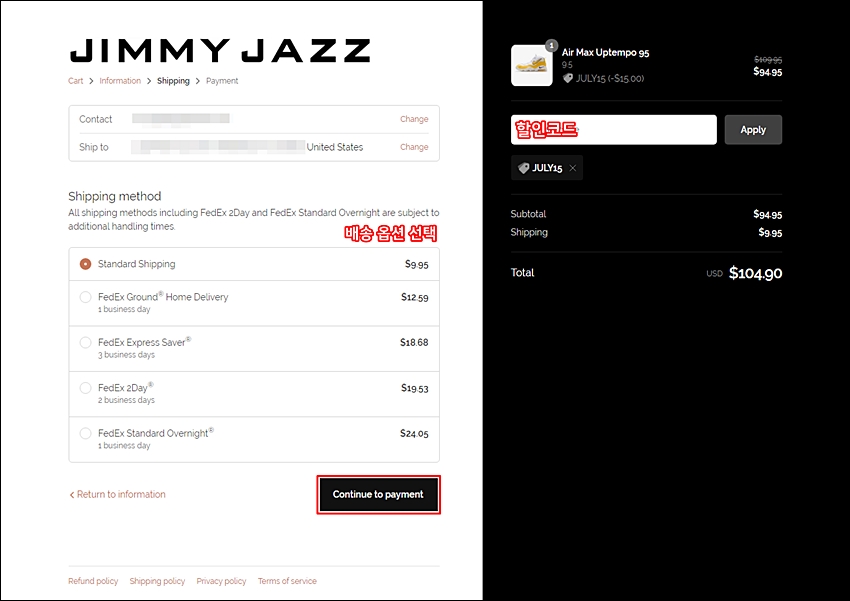Go to Information breadcrumb step

(120, 81)
